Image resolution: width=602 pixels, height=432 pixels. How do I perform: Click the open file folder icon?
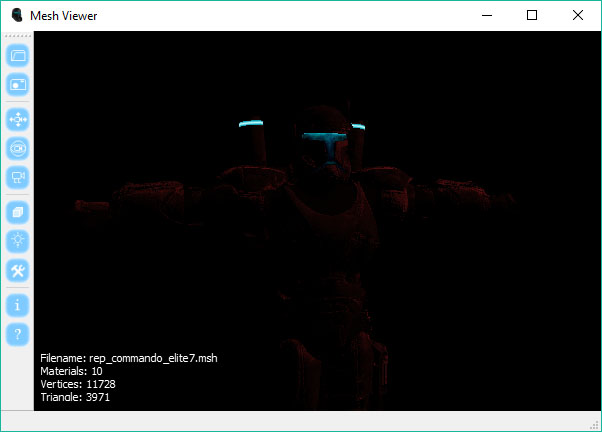click(18, 56)
